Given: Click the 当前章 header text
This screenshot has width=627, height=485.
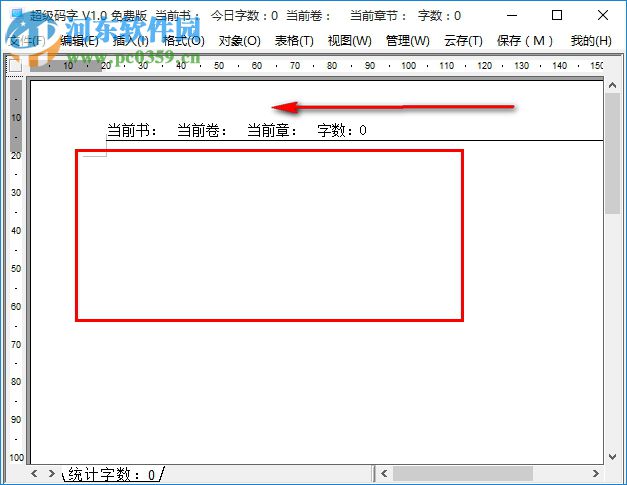Looking at the screenshot, I should 272,130.
